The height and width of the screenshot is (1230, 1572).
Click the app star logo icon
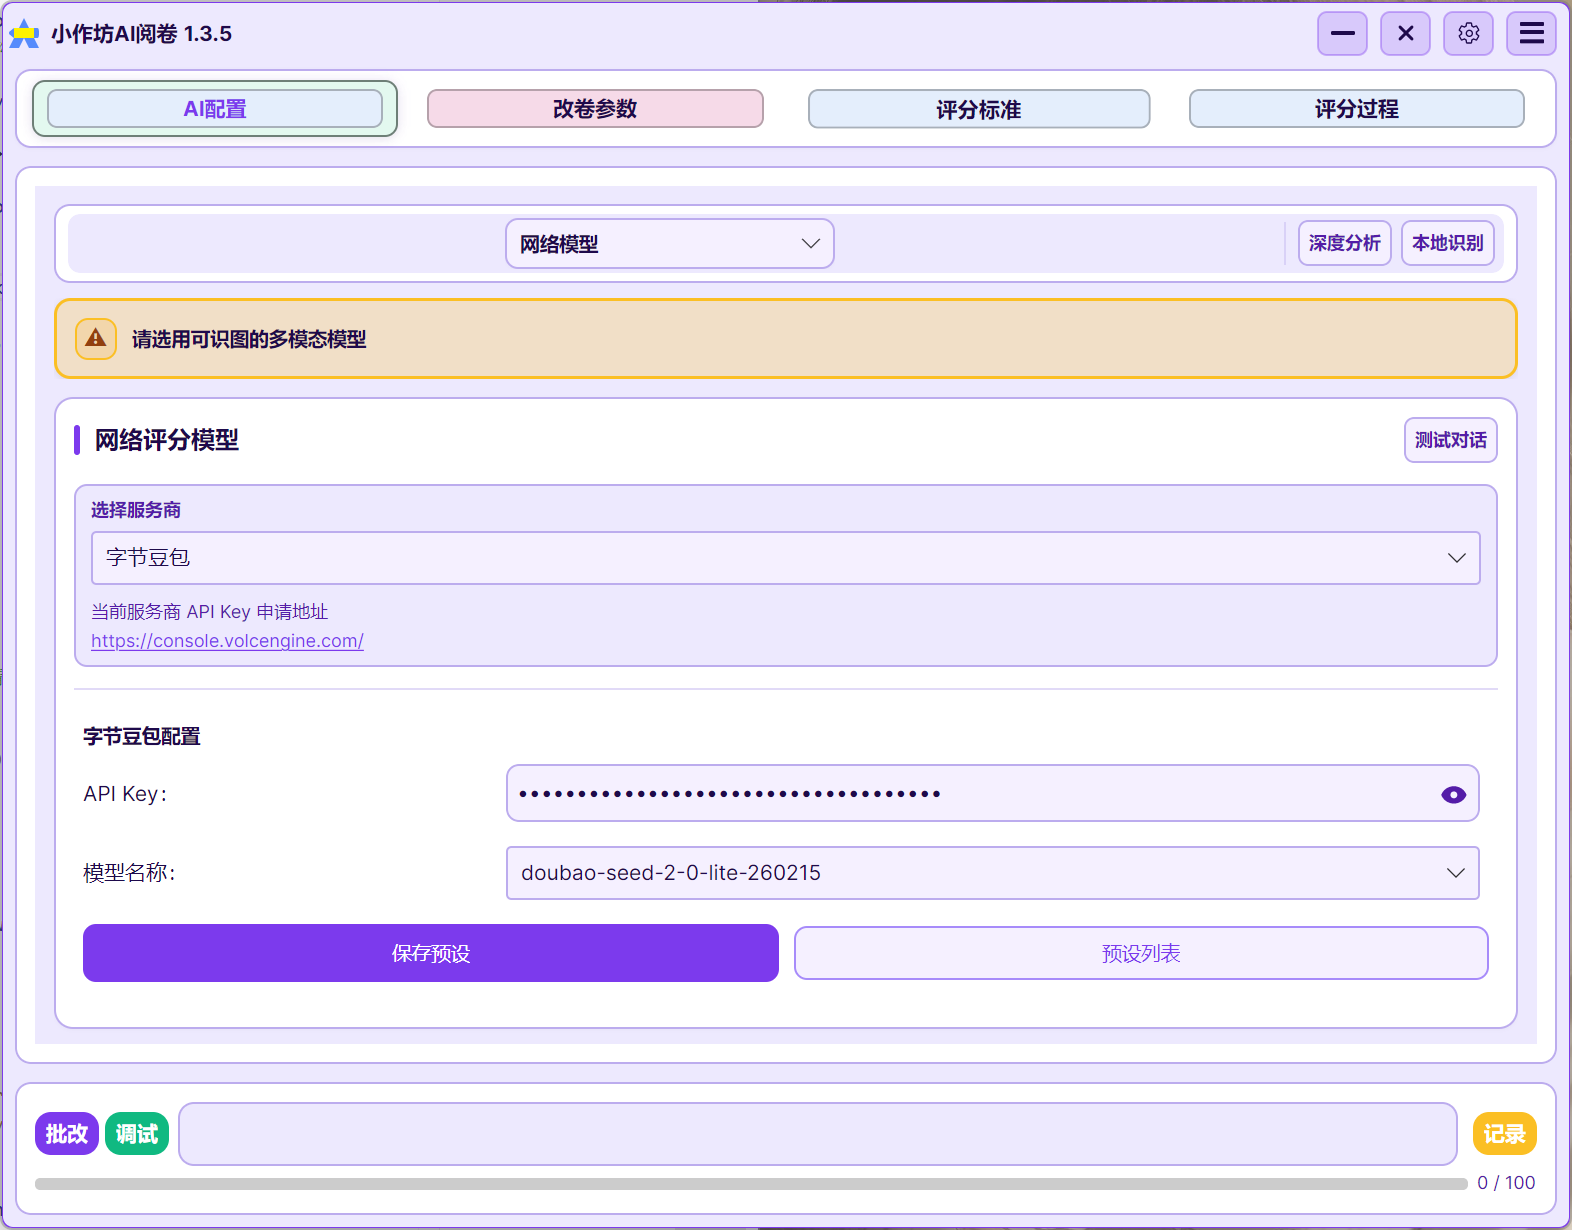24,35
